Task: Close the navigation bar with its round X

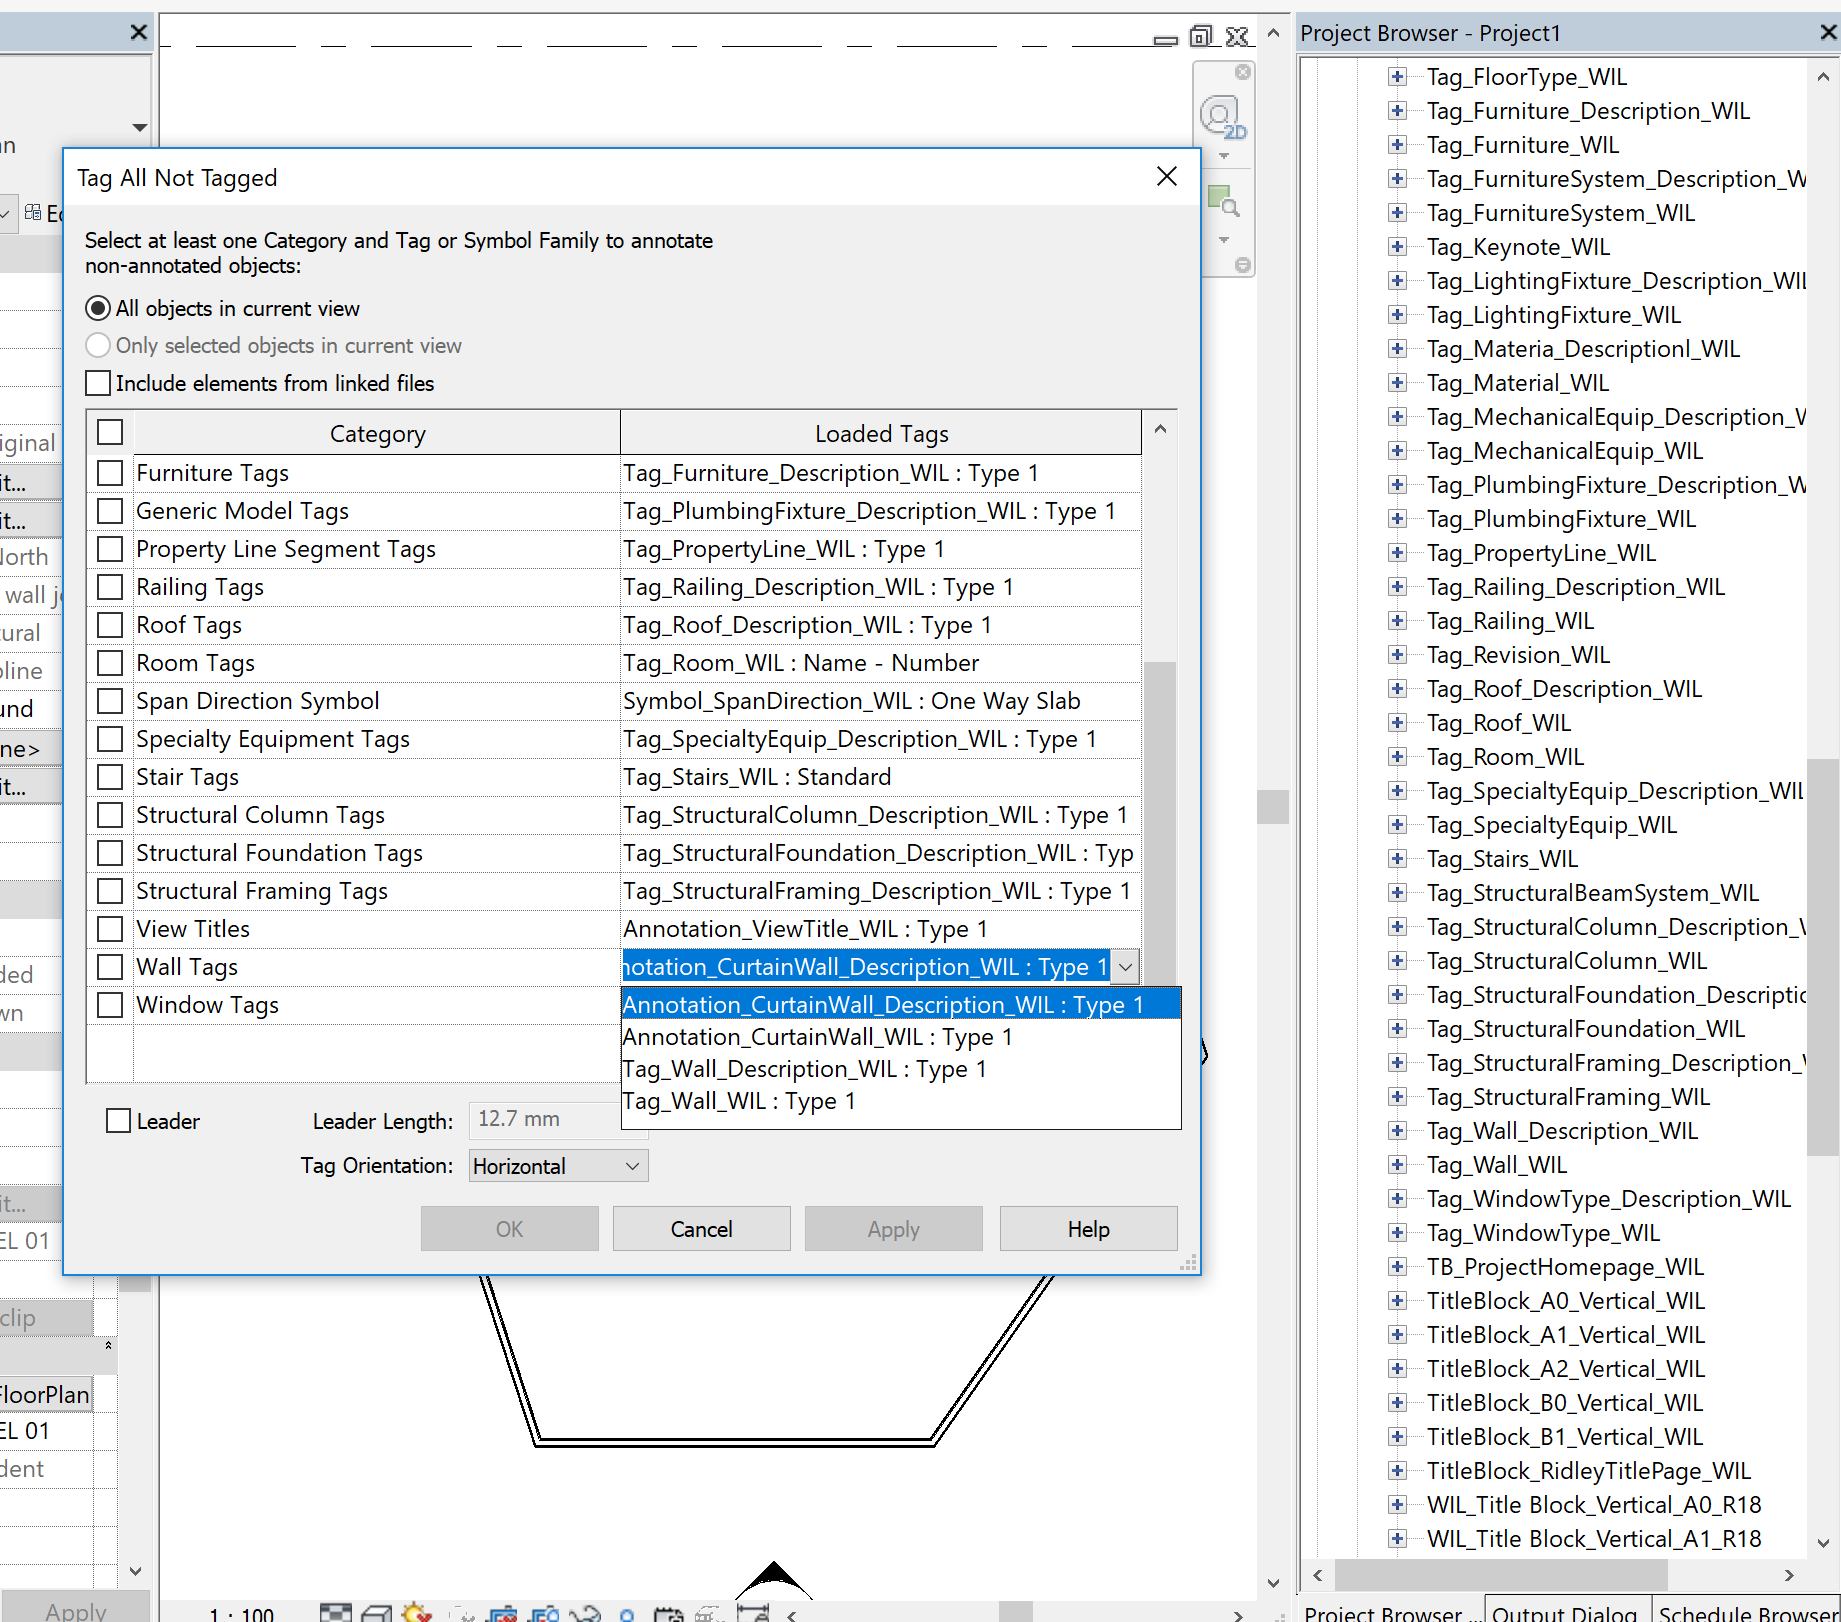Action: click(x=1242, y=72)
